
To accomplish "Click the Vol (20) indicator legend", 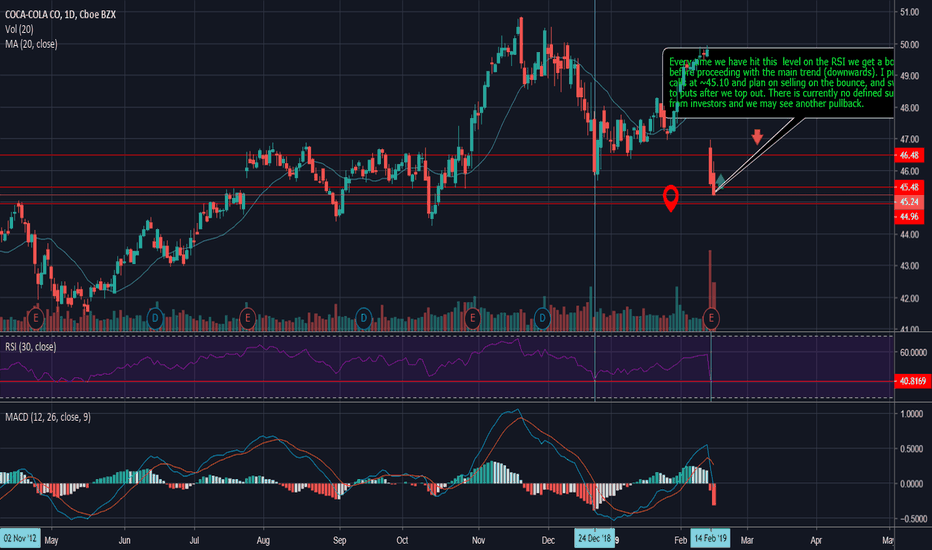I will (19, 29).
